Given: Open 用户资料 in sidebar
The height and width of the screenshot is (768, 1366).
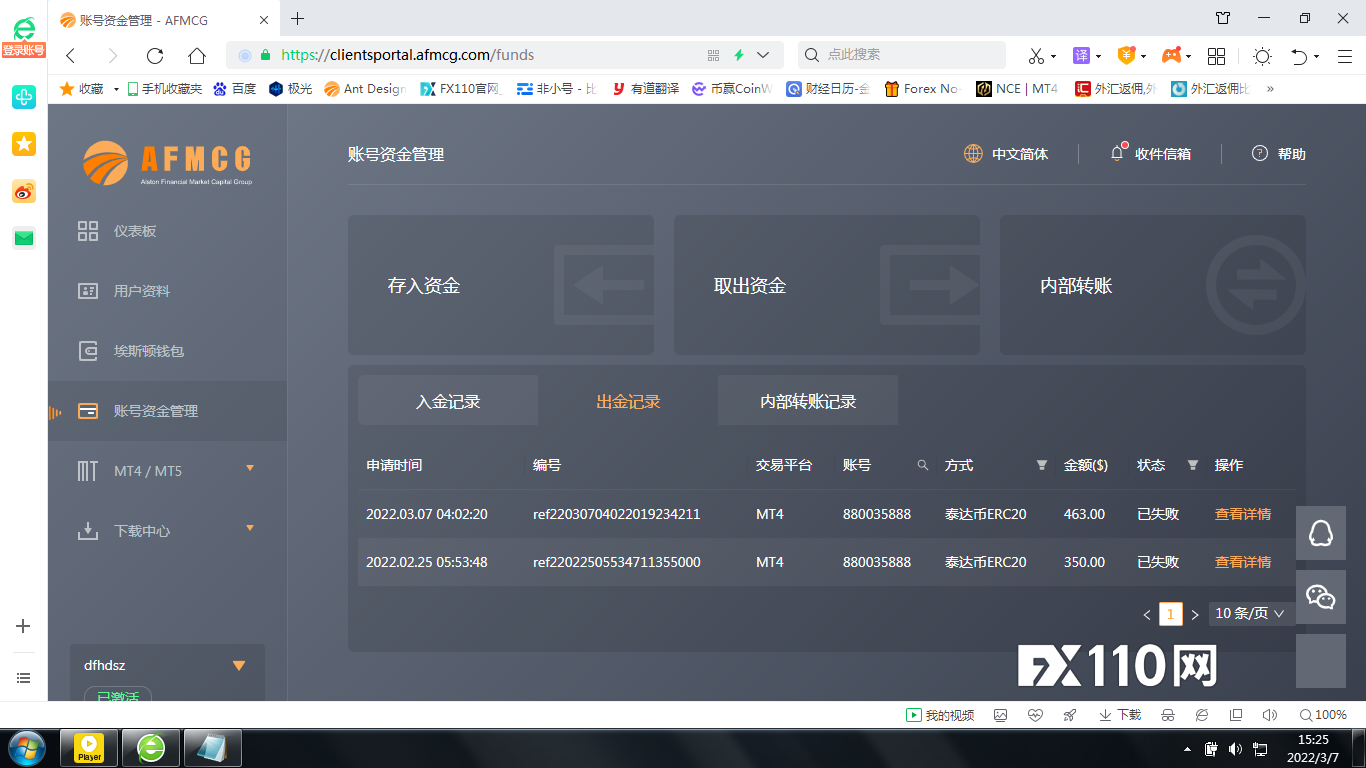Looking at the screenshot, I should 142,291.
